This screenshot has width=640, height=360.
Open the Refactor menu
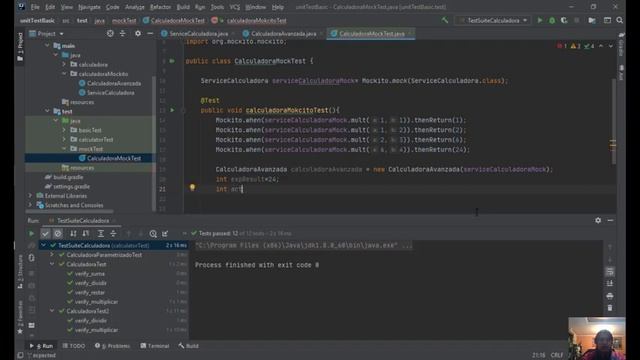pyautogui.click(x=160, y=7)
